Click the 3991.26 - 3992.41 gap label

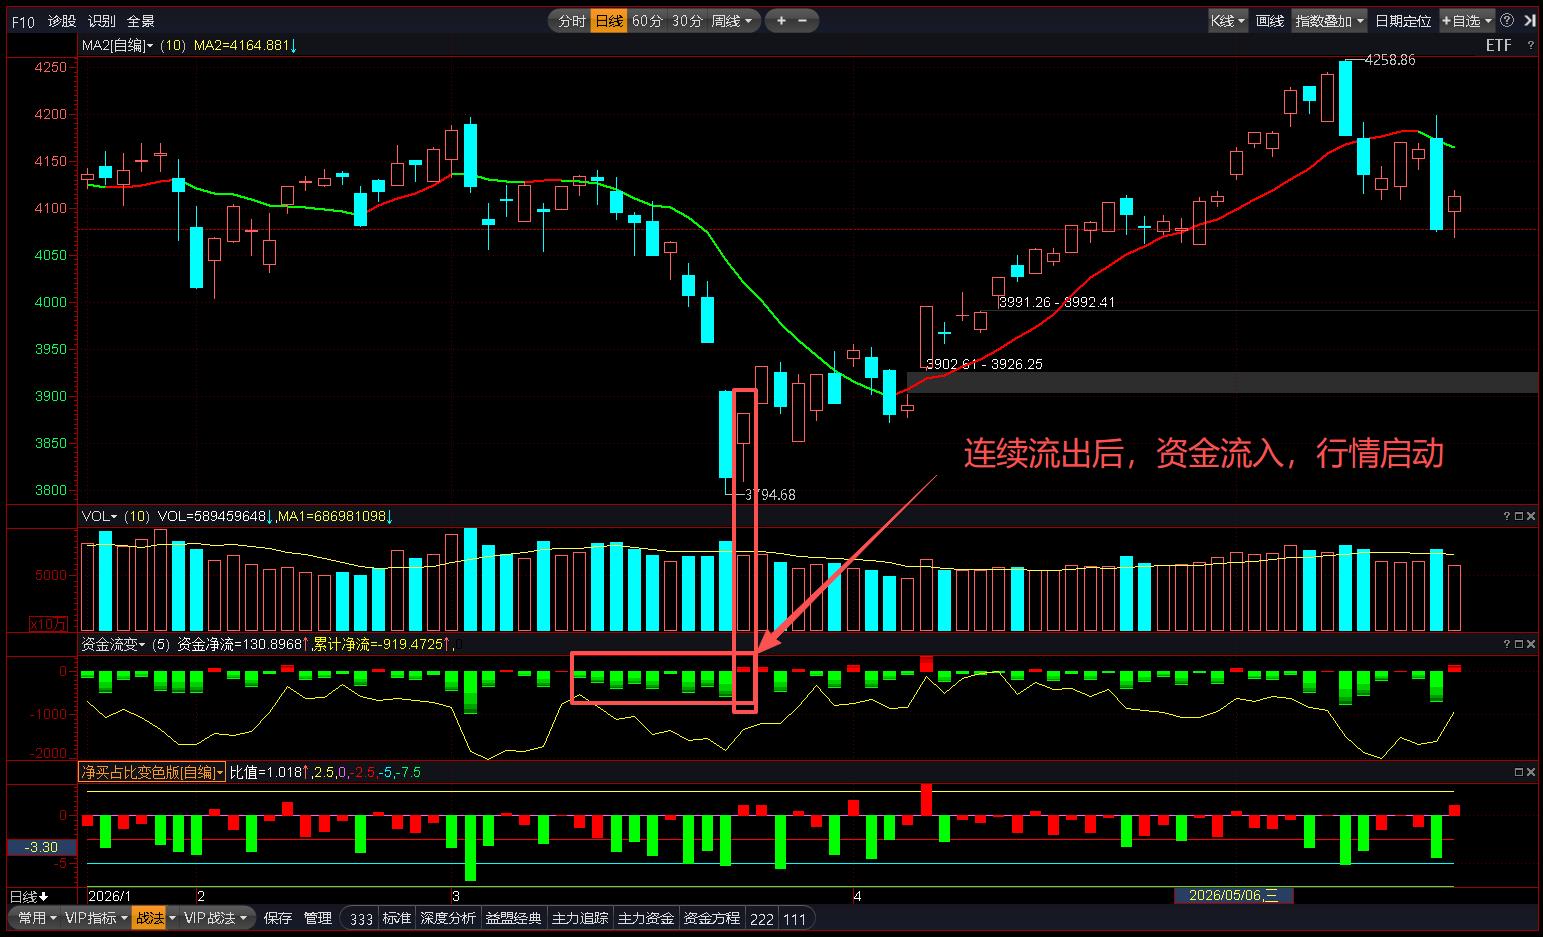1057,302
